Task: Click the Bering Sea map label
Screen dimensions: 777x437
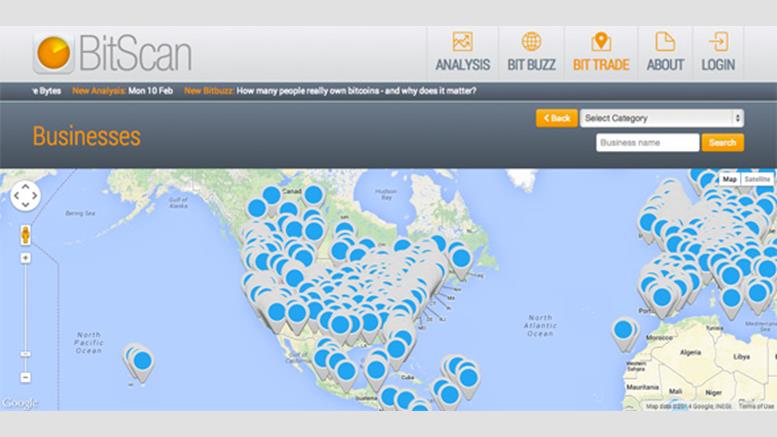Action: point(80,214)
